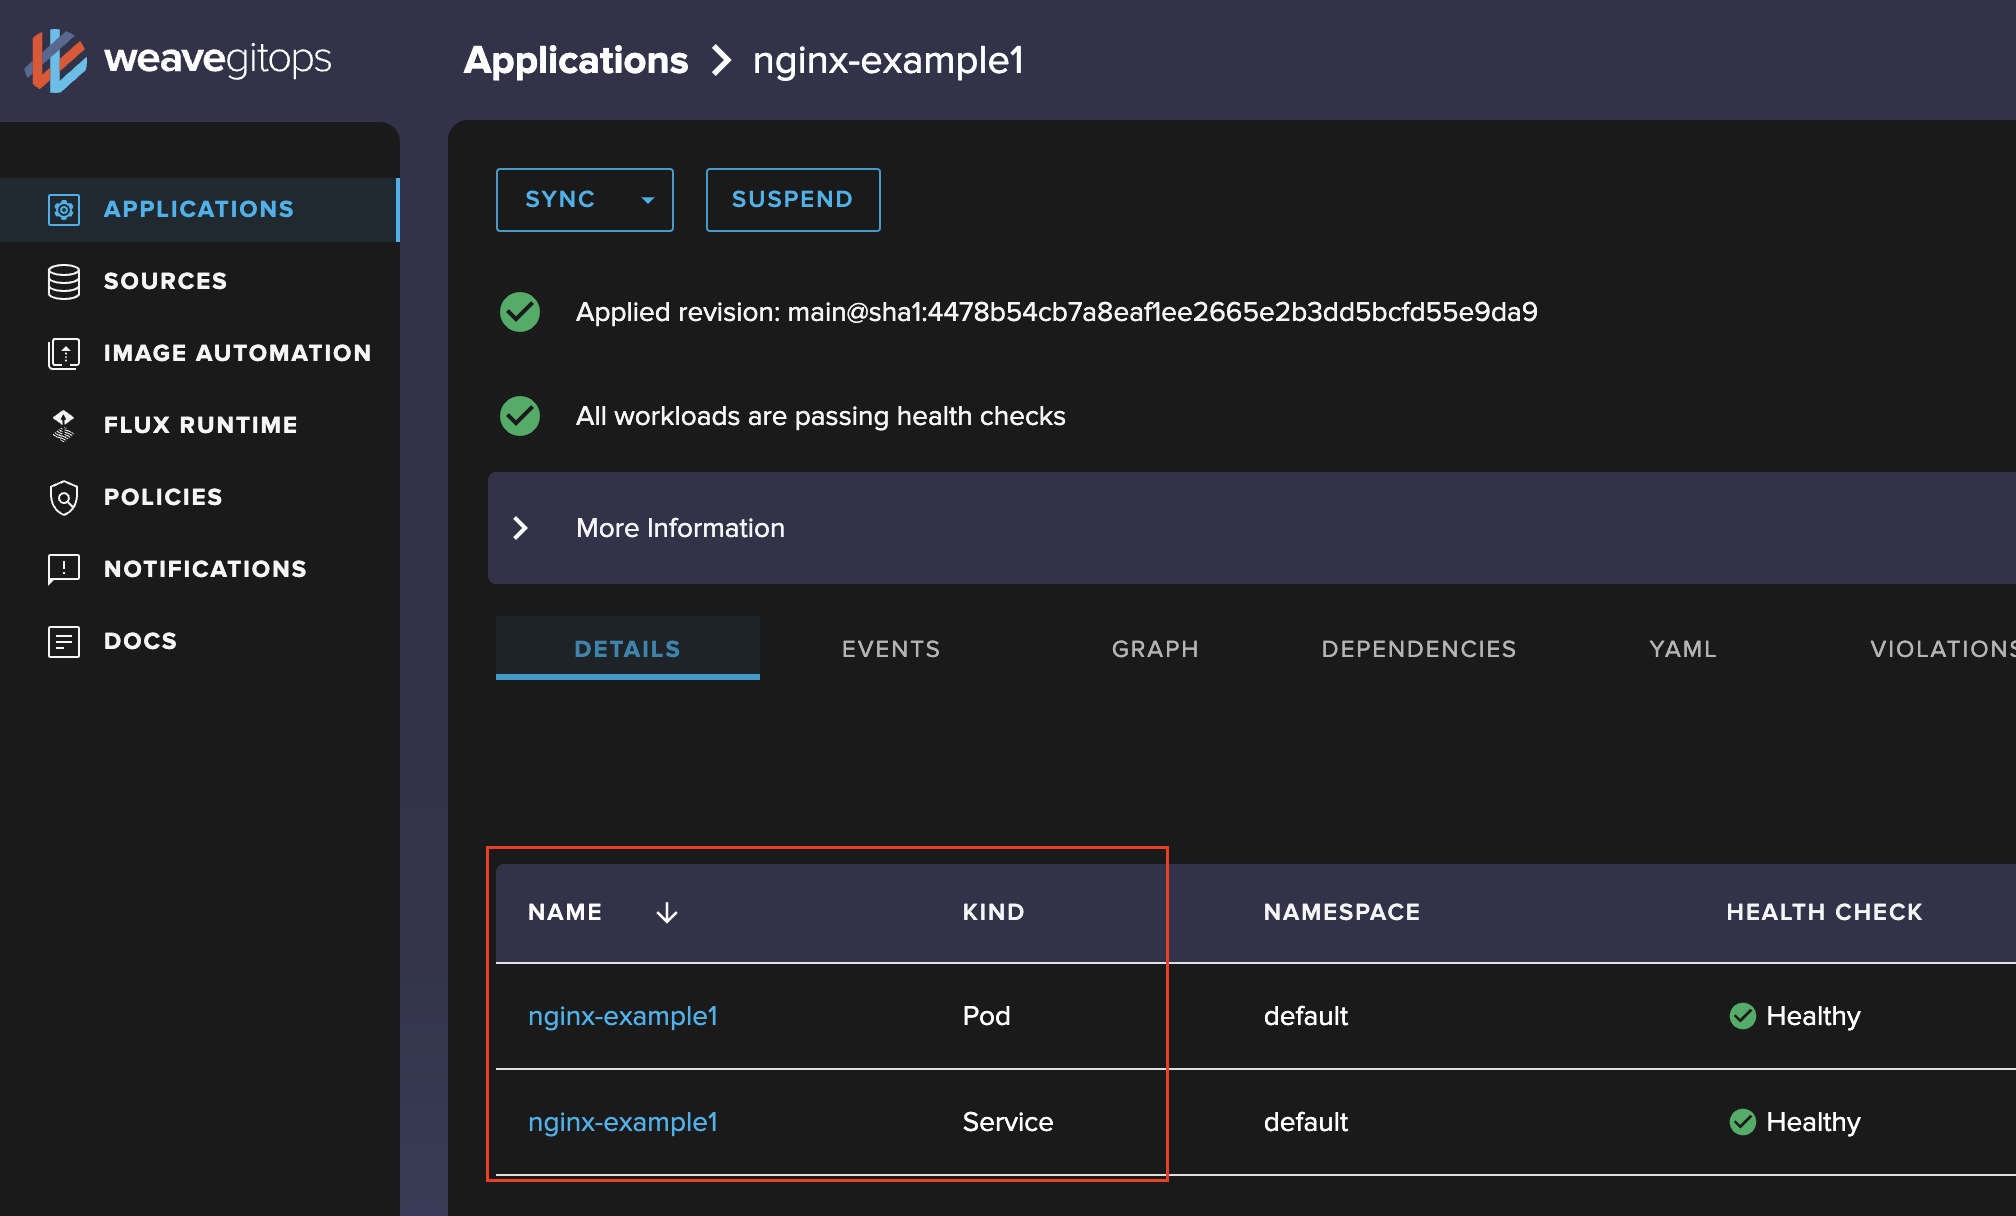Select the DEPENDENCIES tab

point(1418,649)
